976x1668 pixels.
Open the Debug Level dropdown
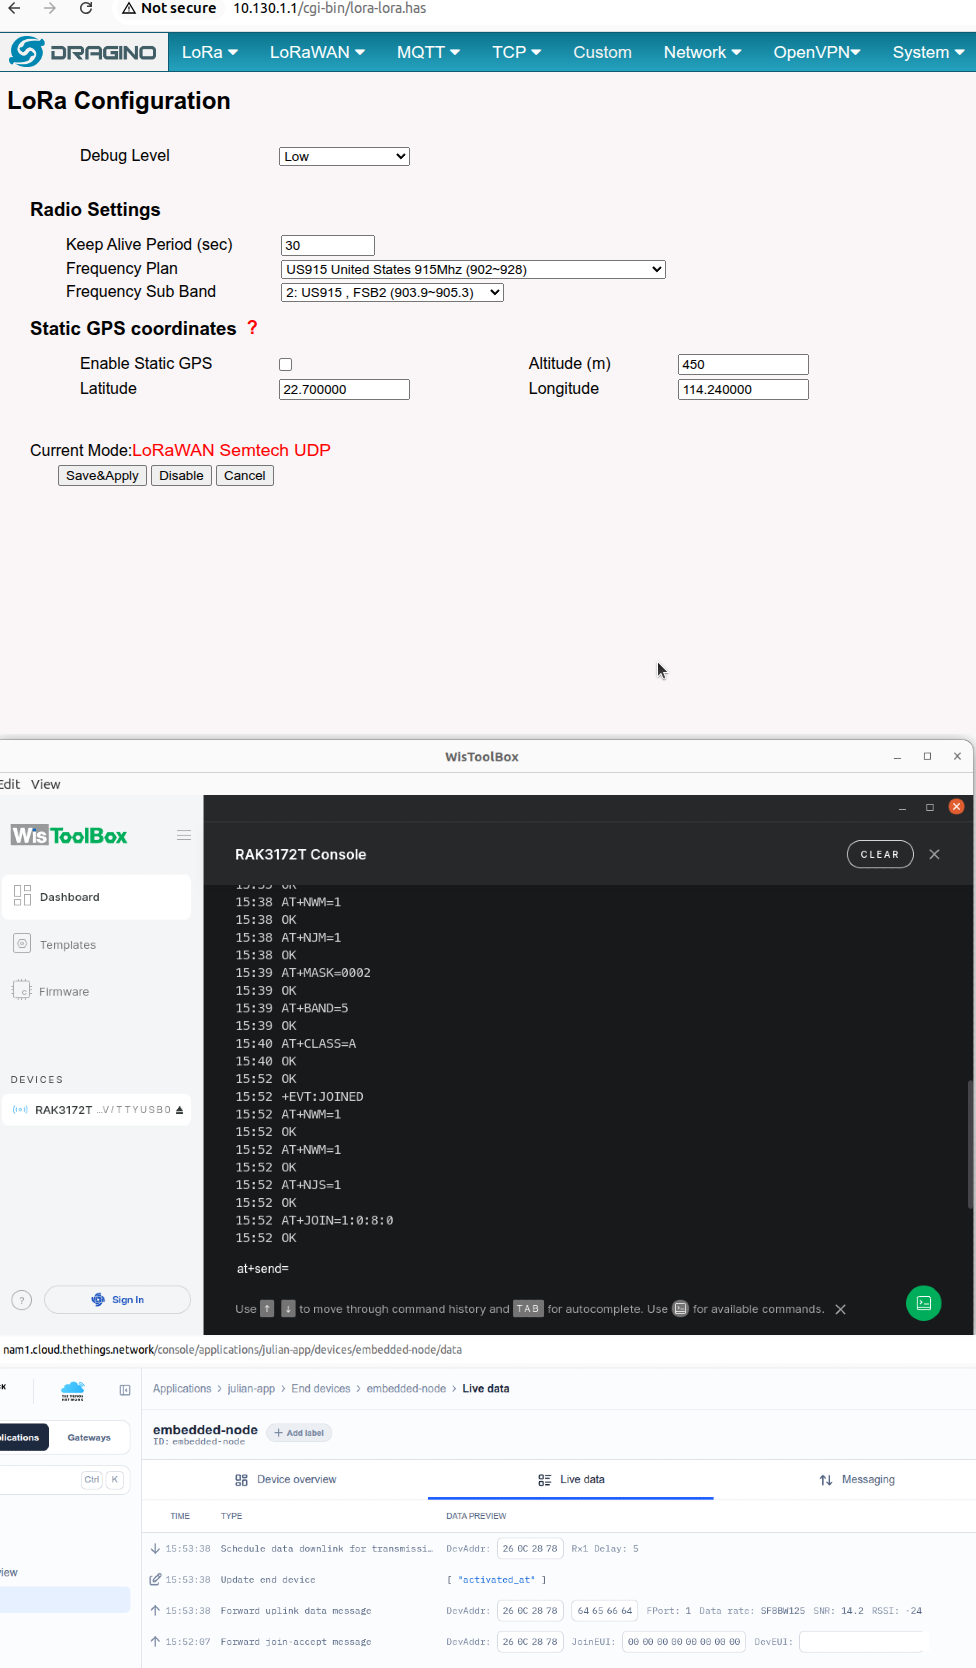[344, 157]
